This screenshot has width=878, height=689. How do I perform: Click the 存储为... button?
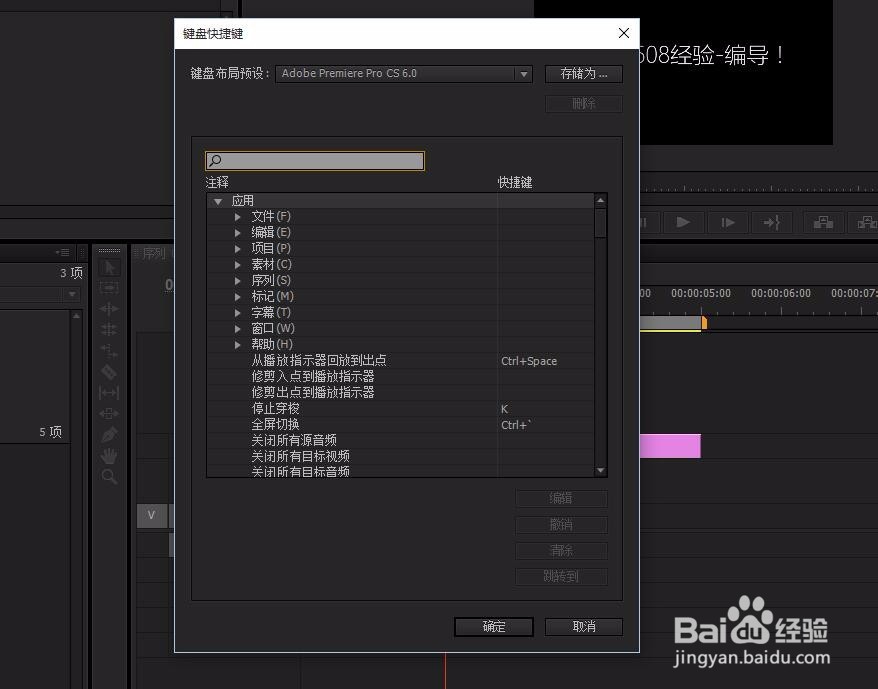(583, 74)
